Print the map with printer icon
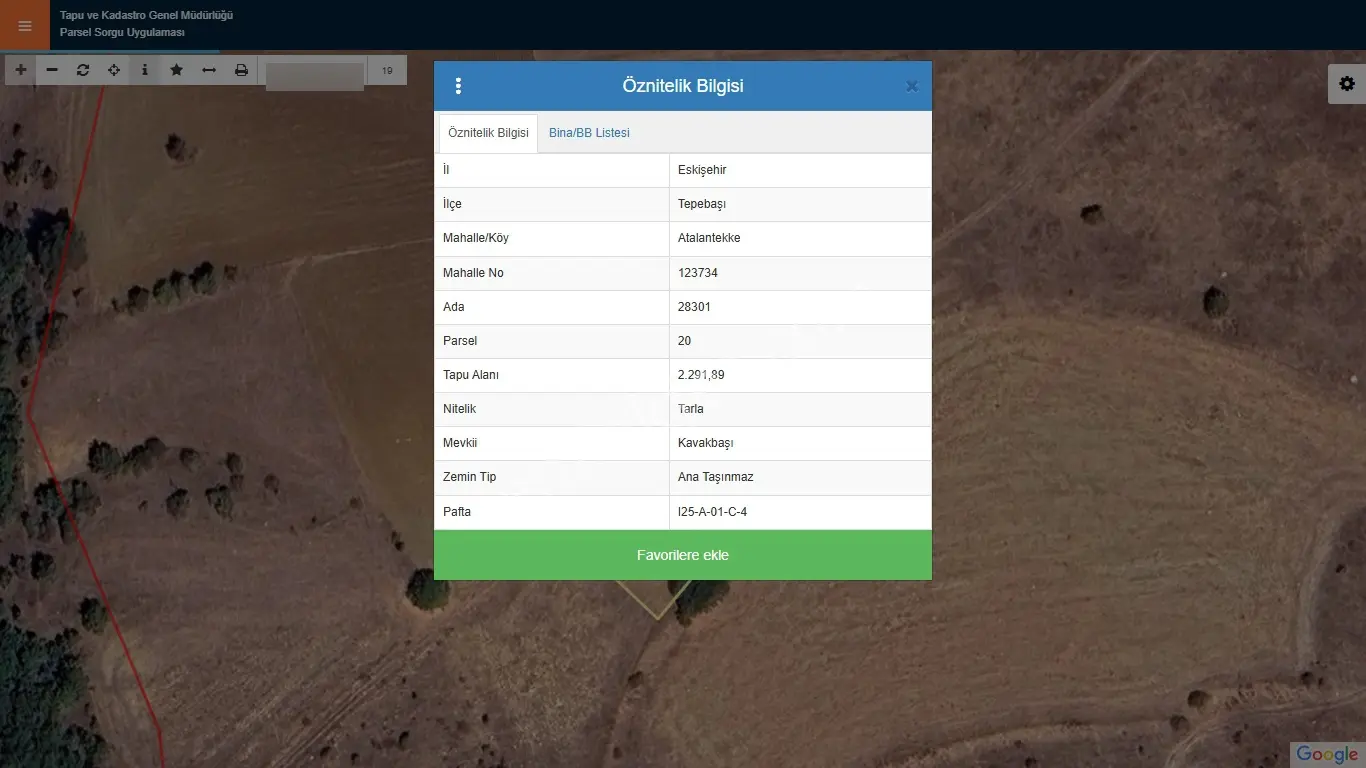1366x768 pixels. click(x=241, y=70)
